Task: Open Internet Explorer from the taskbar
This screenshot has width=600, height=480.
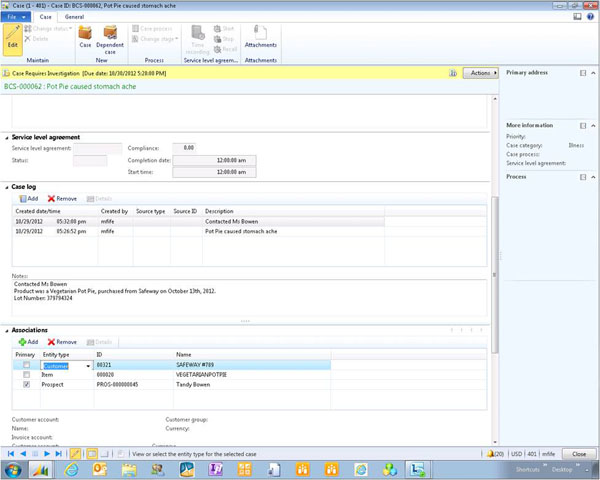Action: (71, 468)
